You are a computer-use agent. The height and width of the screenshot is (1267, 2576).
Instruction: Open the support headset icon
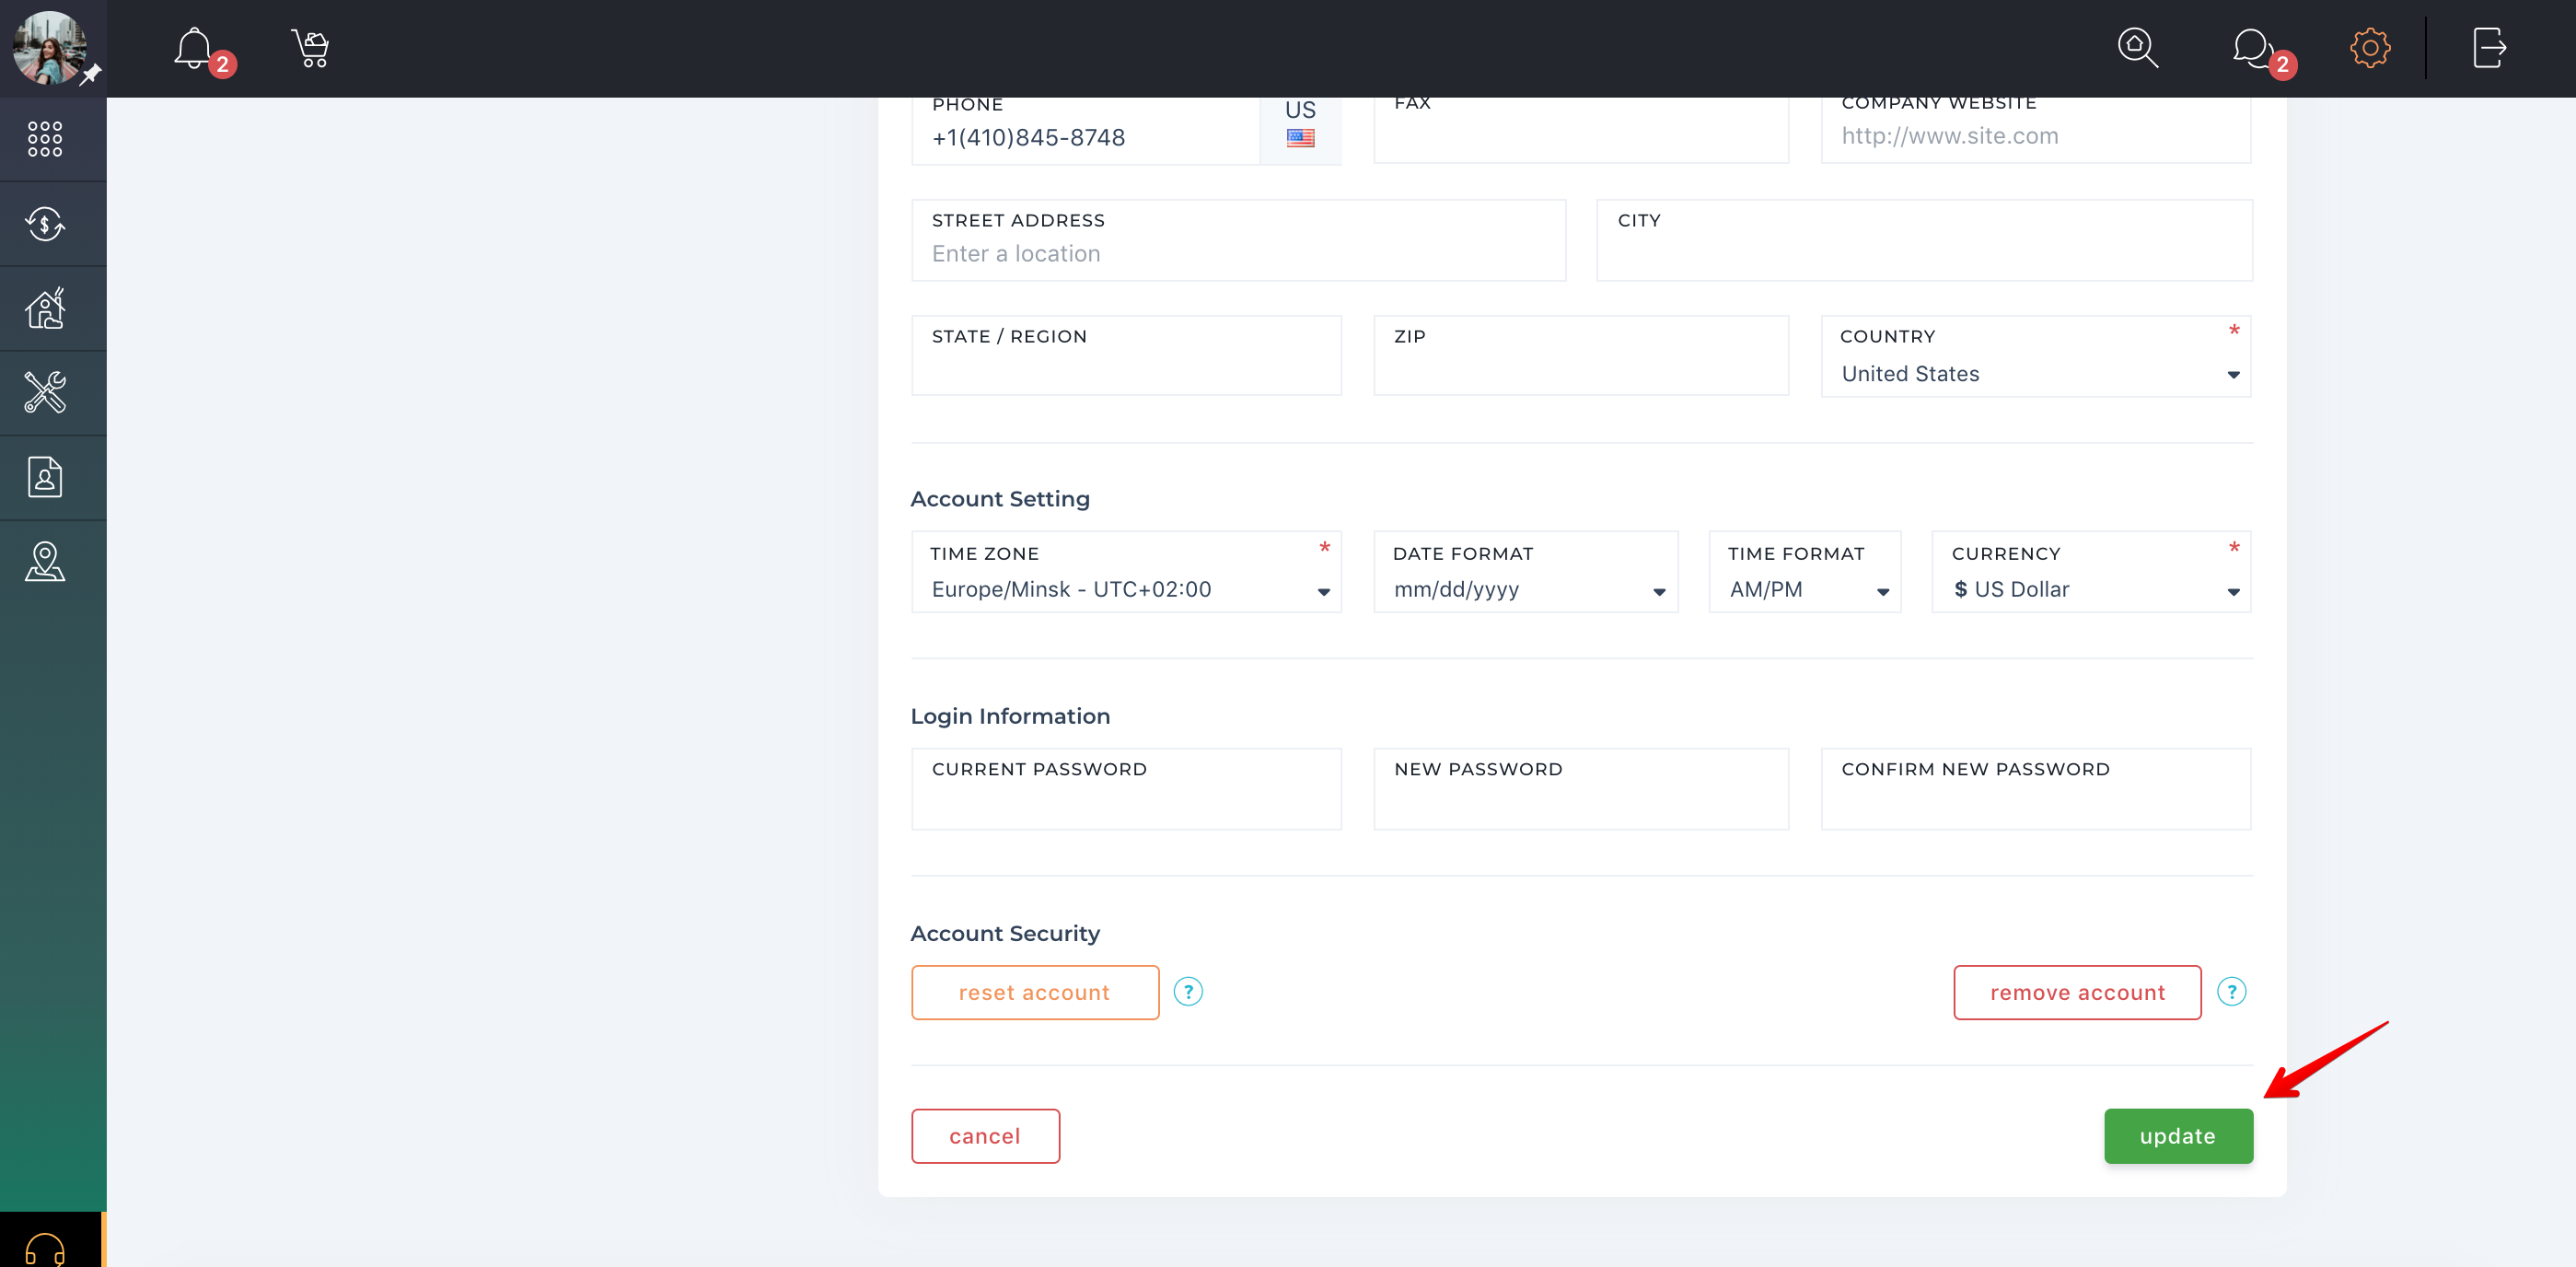[45, 1250]
